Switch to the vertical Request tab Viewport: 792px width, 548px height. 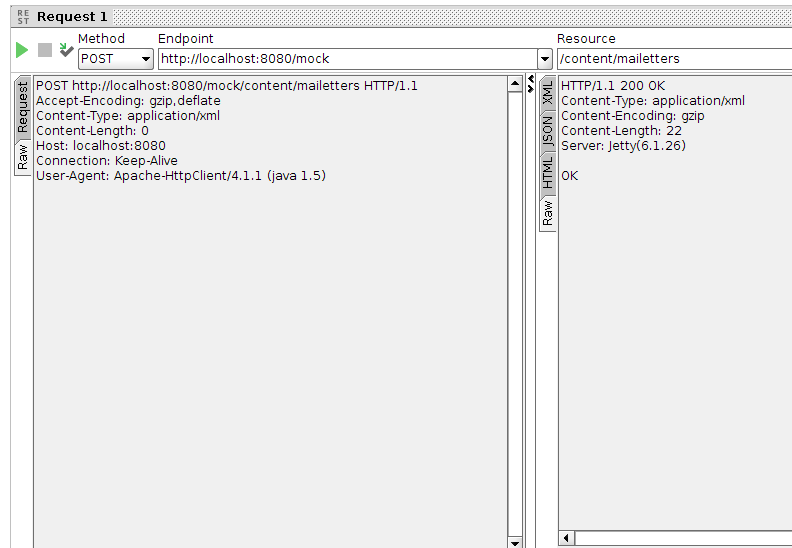pos(23,108)
